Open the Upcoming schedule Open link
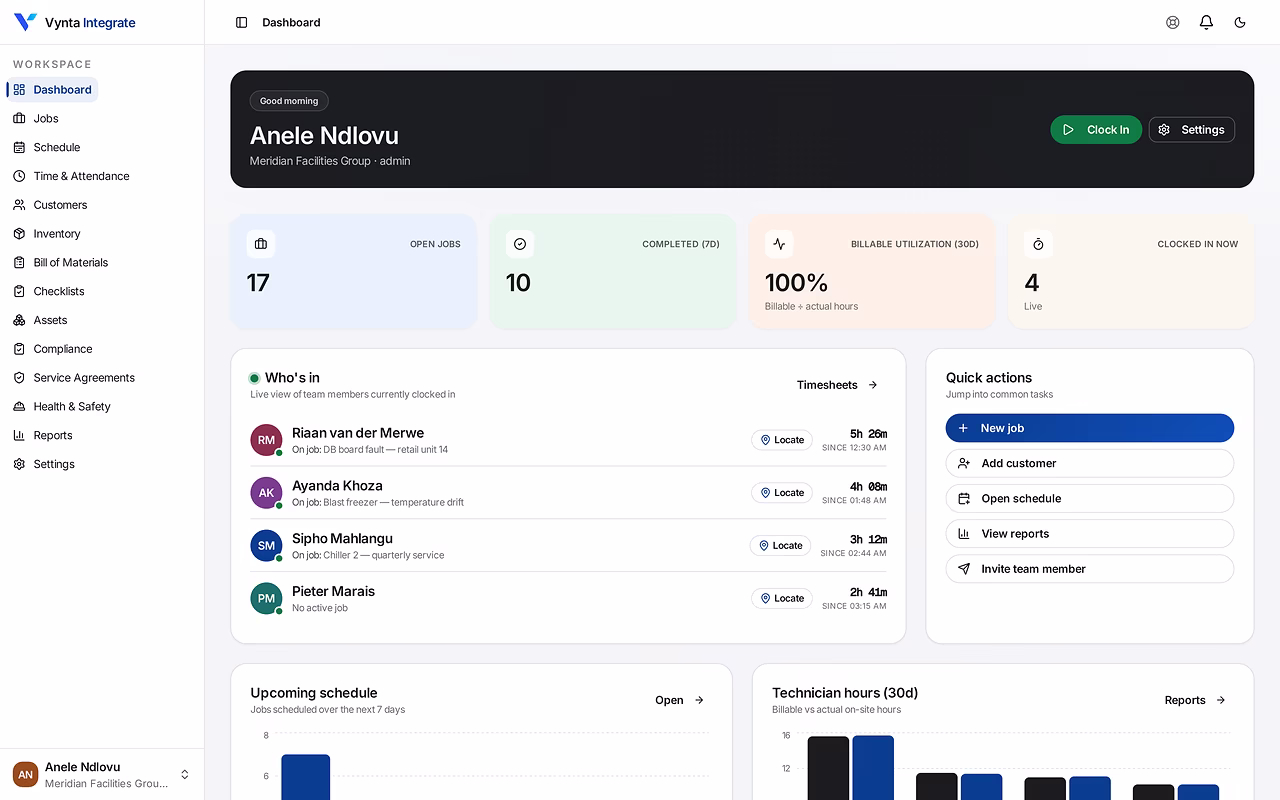 (x=680, y=700)
